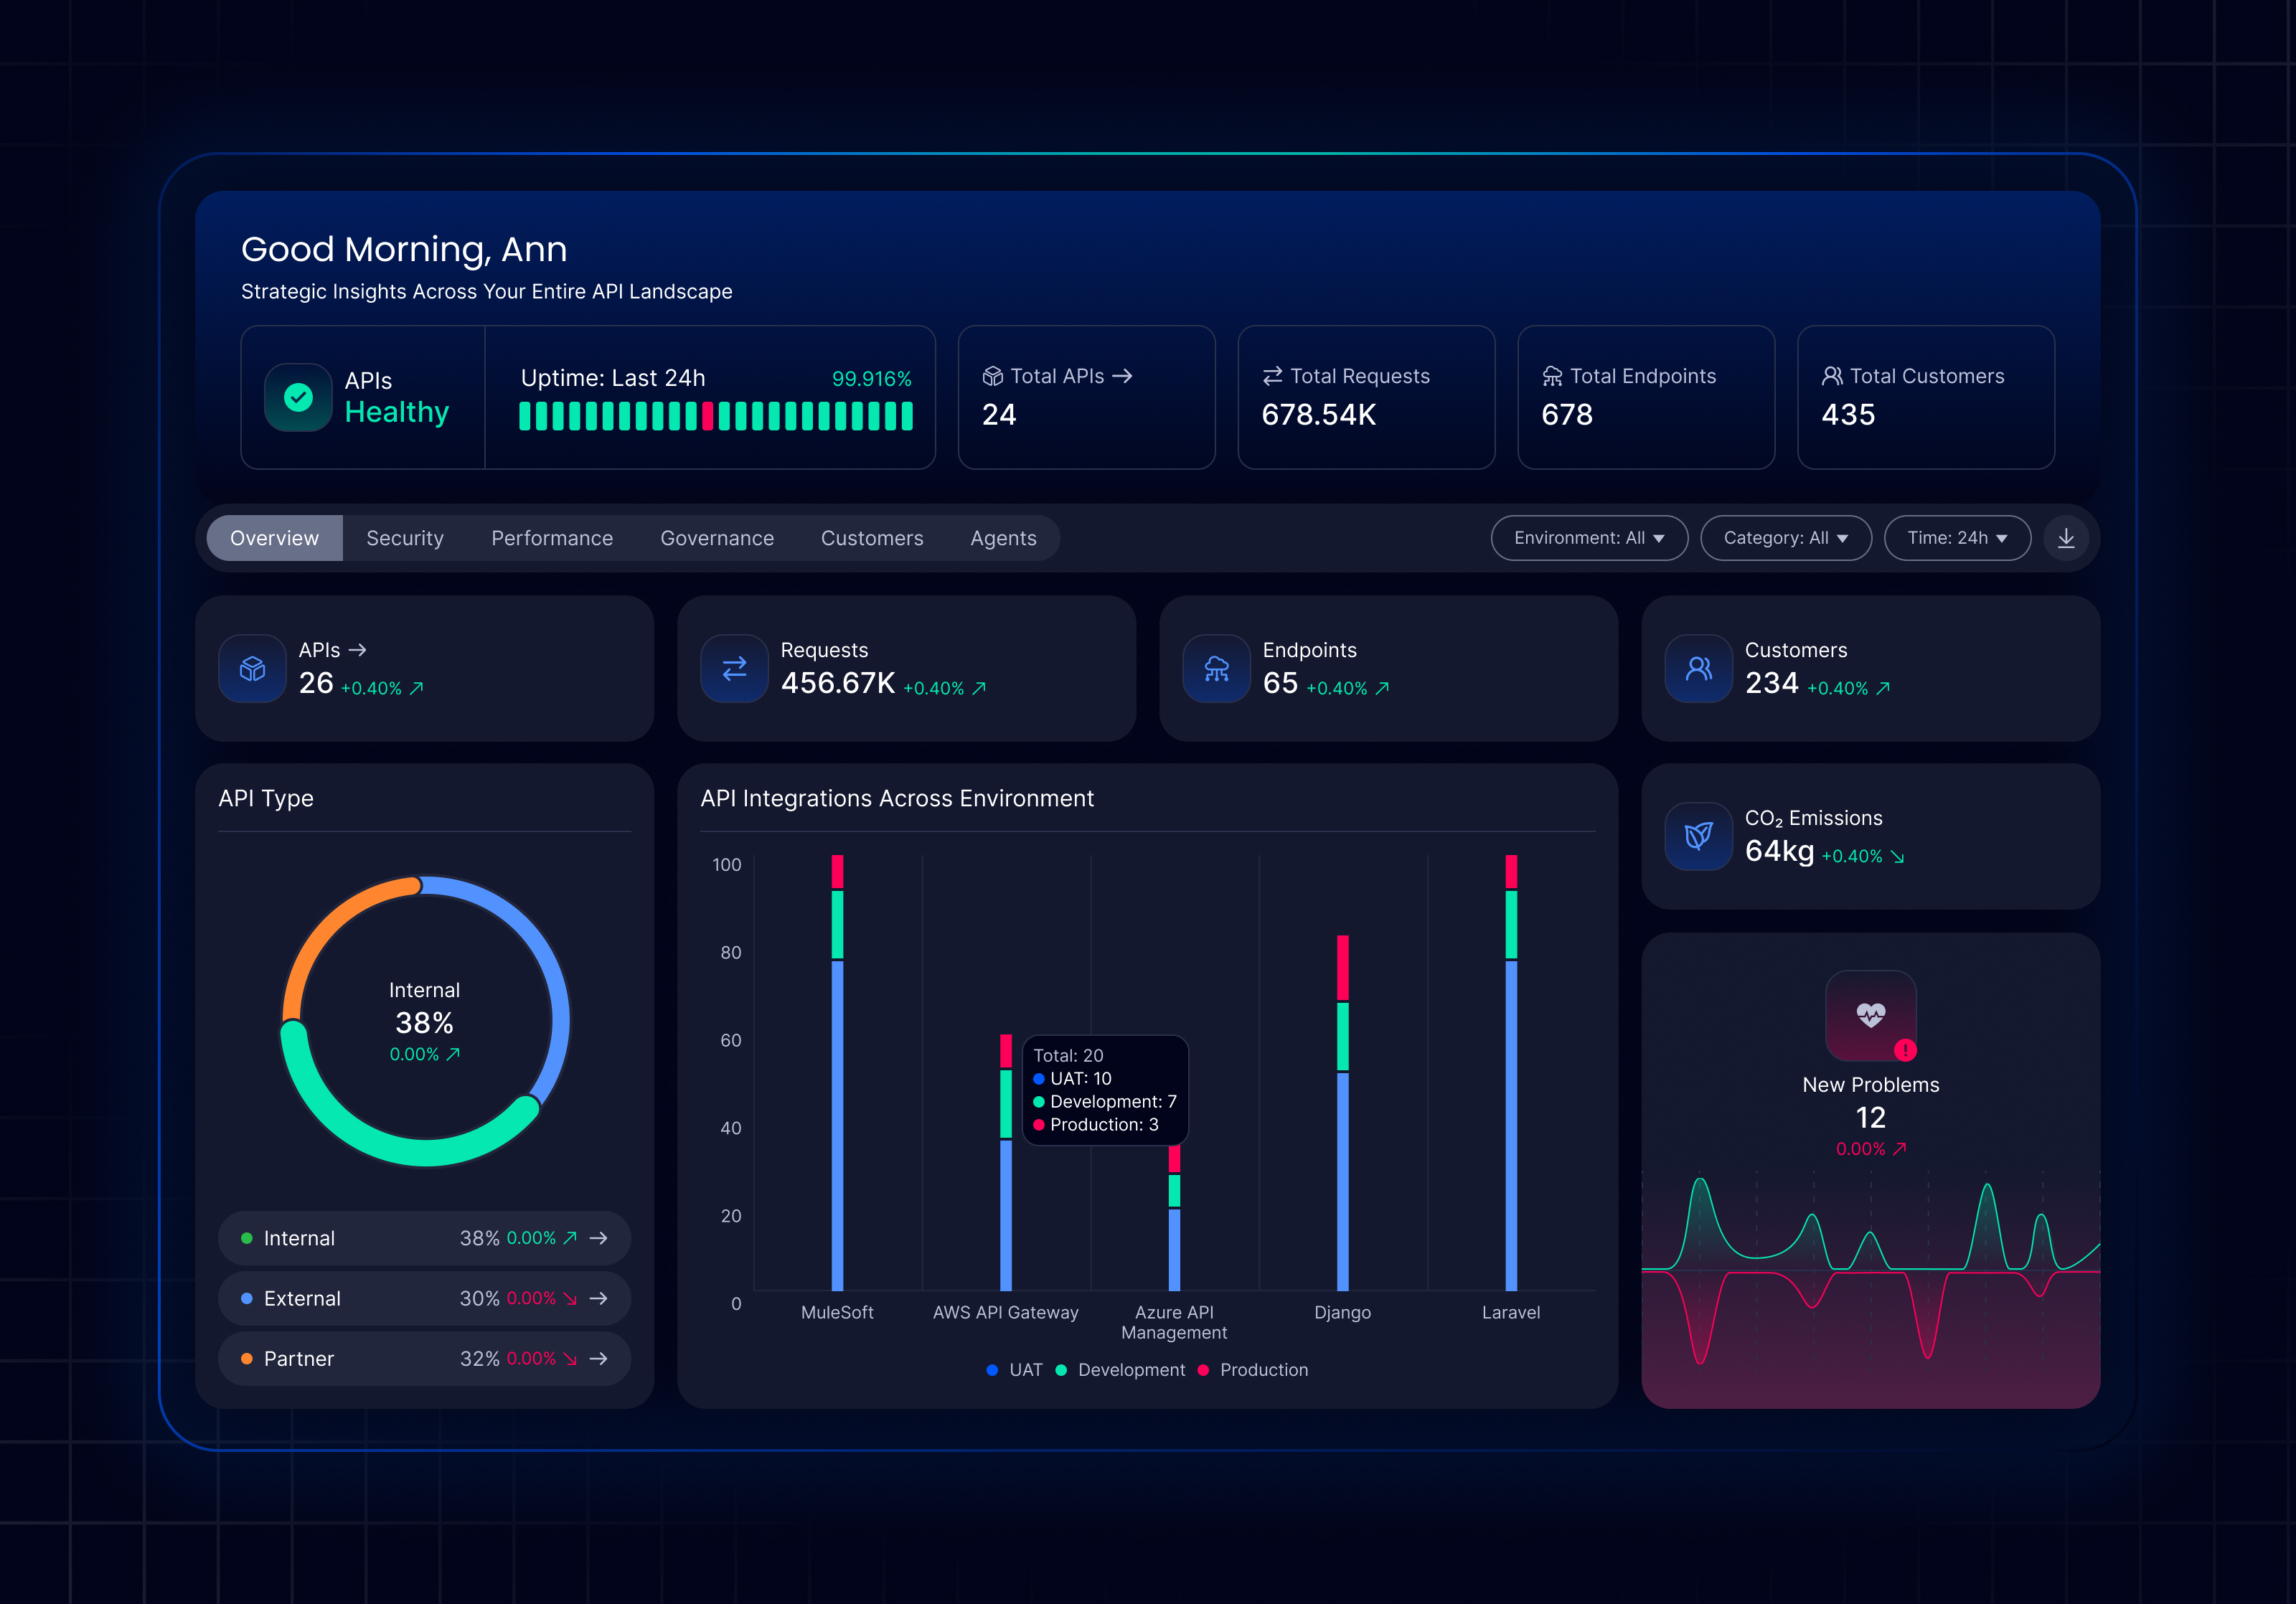This screenshot has width=2296, height=1604.
Task: Switch to the Security tab
Action: pyautogui.click(x=405, y=538)
